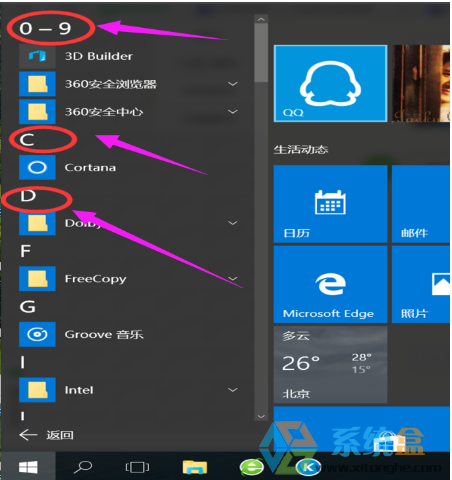Click the 360安全浏览器 folder icon
The image size is (452, 480).
click(x=37, y=84)
